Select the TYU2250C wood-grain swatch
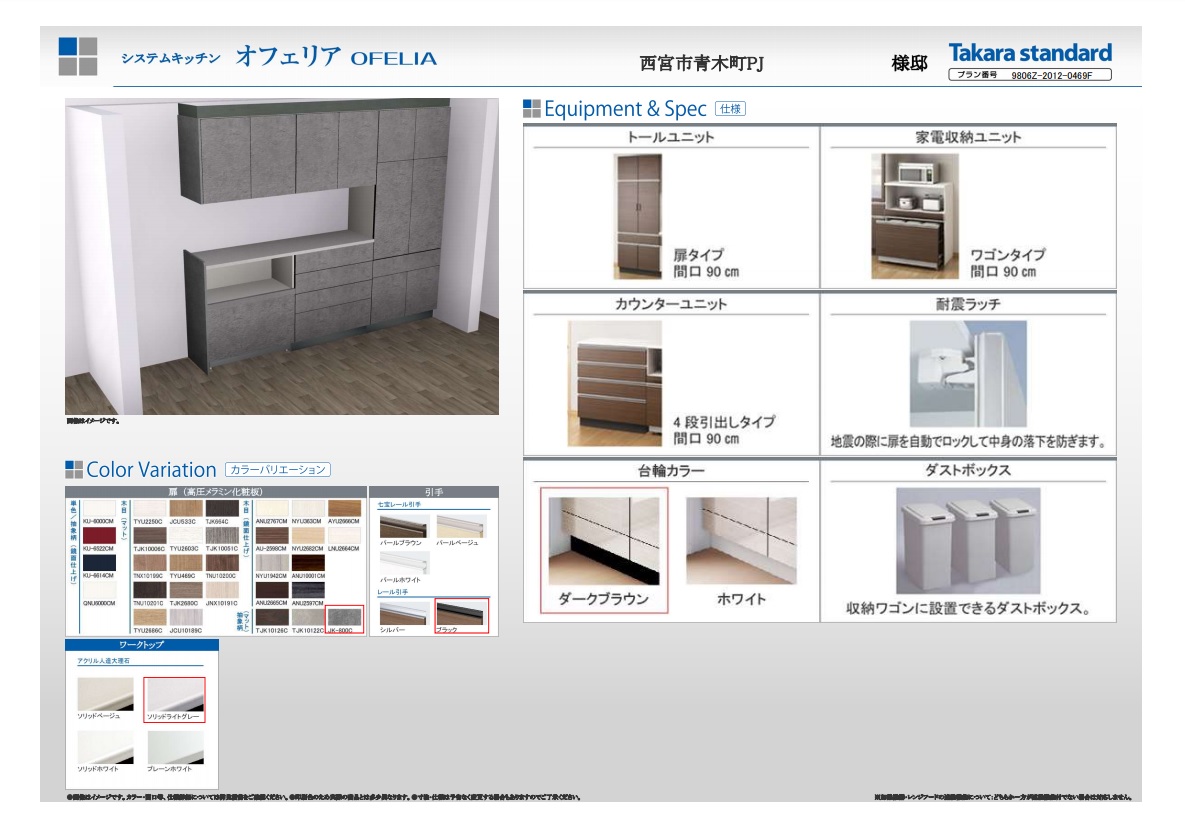1185x833 pixels. click(150, 508)
